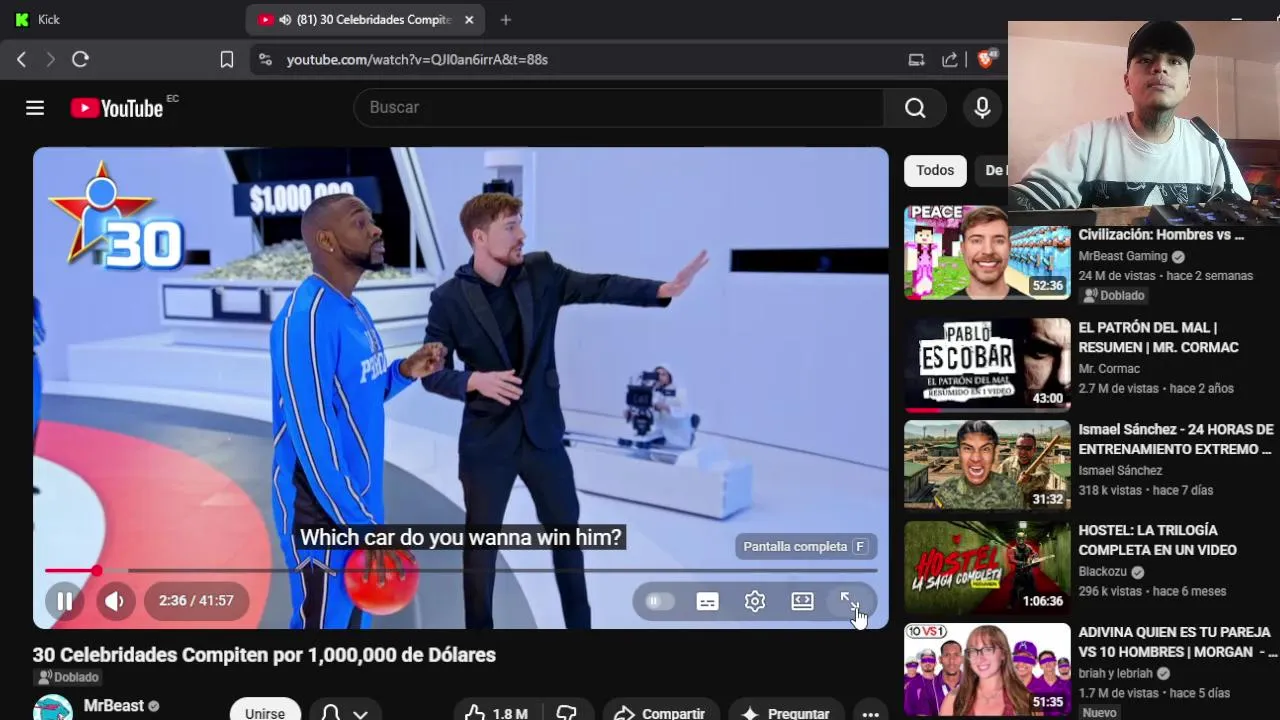Open the player settings gear
1280x720 pixels.
(755, 601)
